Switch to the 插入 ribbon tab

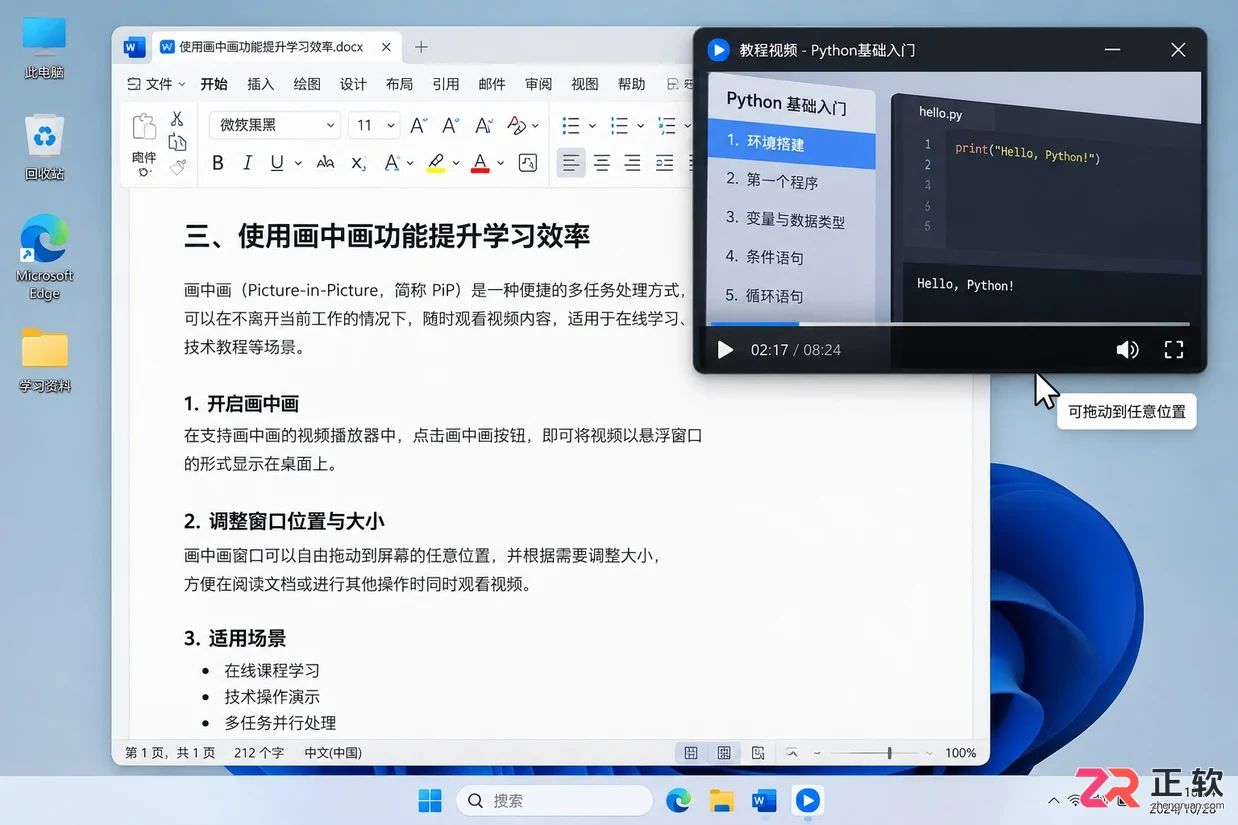pos(260,84)
